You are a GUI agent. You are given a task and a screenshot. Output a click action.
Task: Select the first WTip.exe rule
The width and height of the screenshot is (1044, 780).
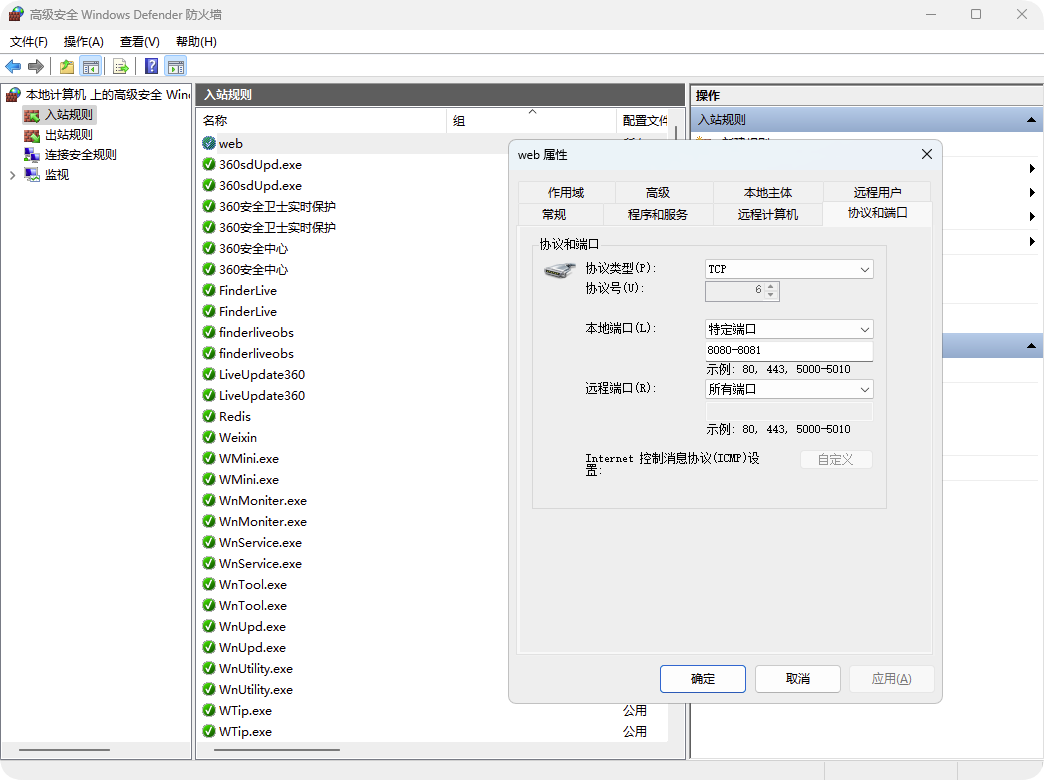(245, 710)
